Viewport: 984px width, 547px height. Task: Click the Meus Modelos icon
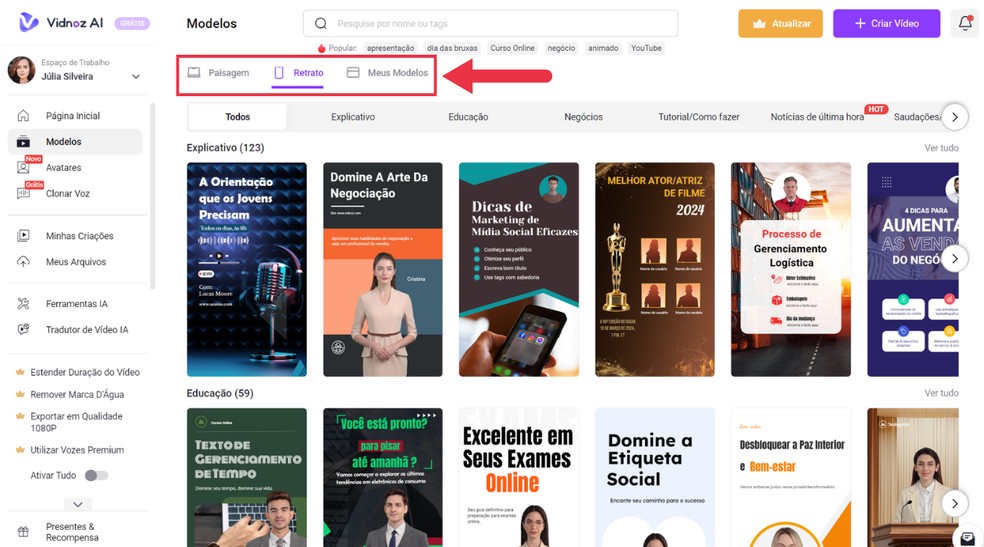pyautogui.click(x=353, y=73)
